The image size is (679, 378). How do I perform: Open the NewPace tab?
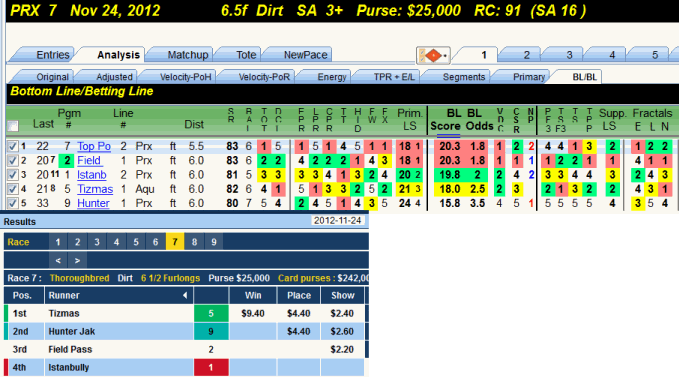pos(301,55)
